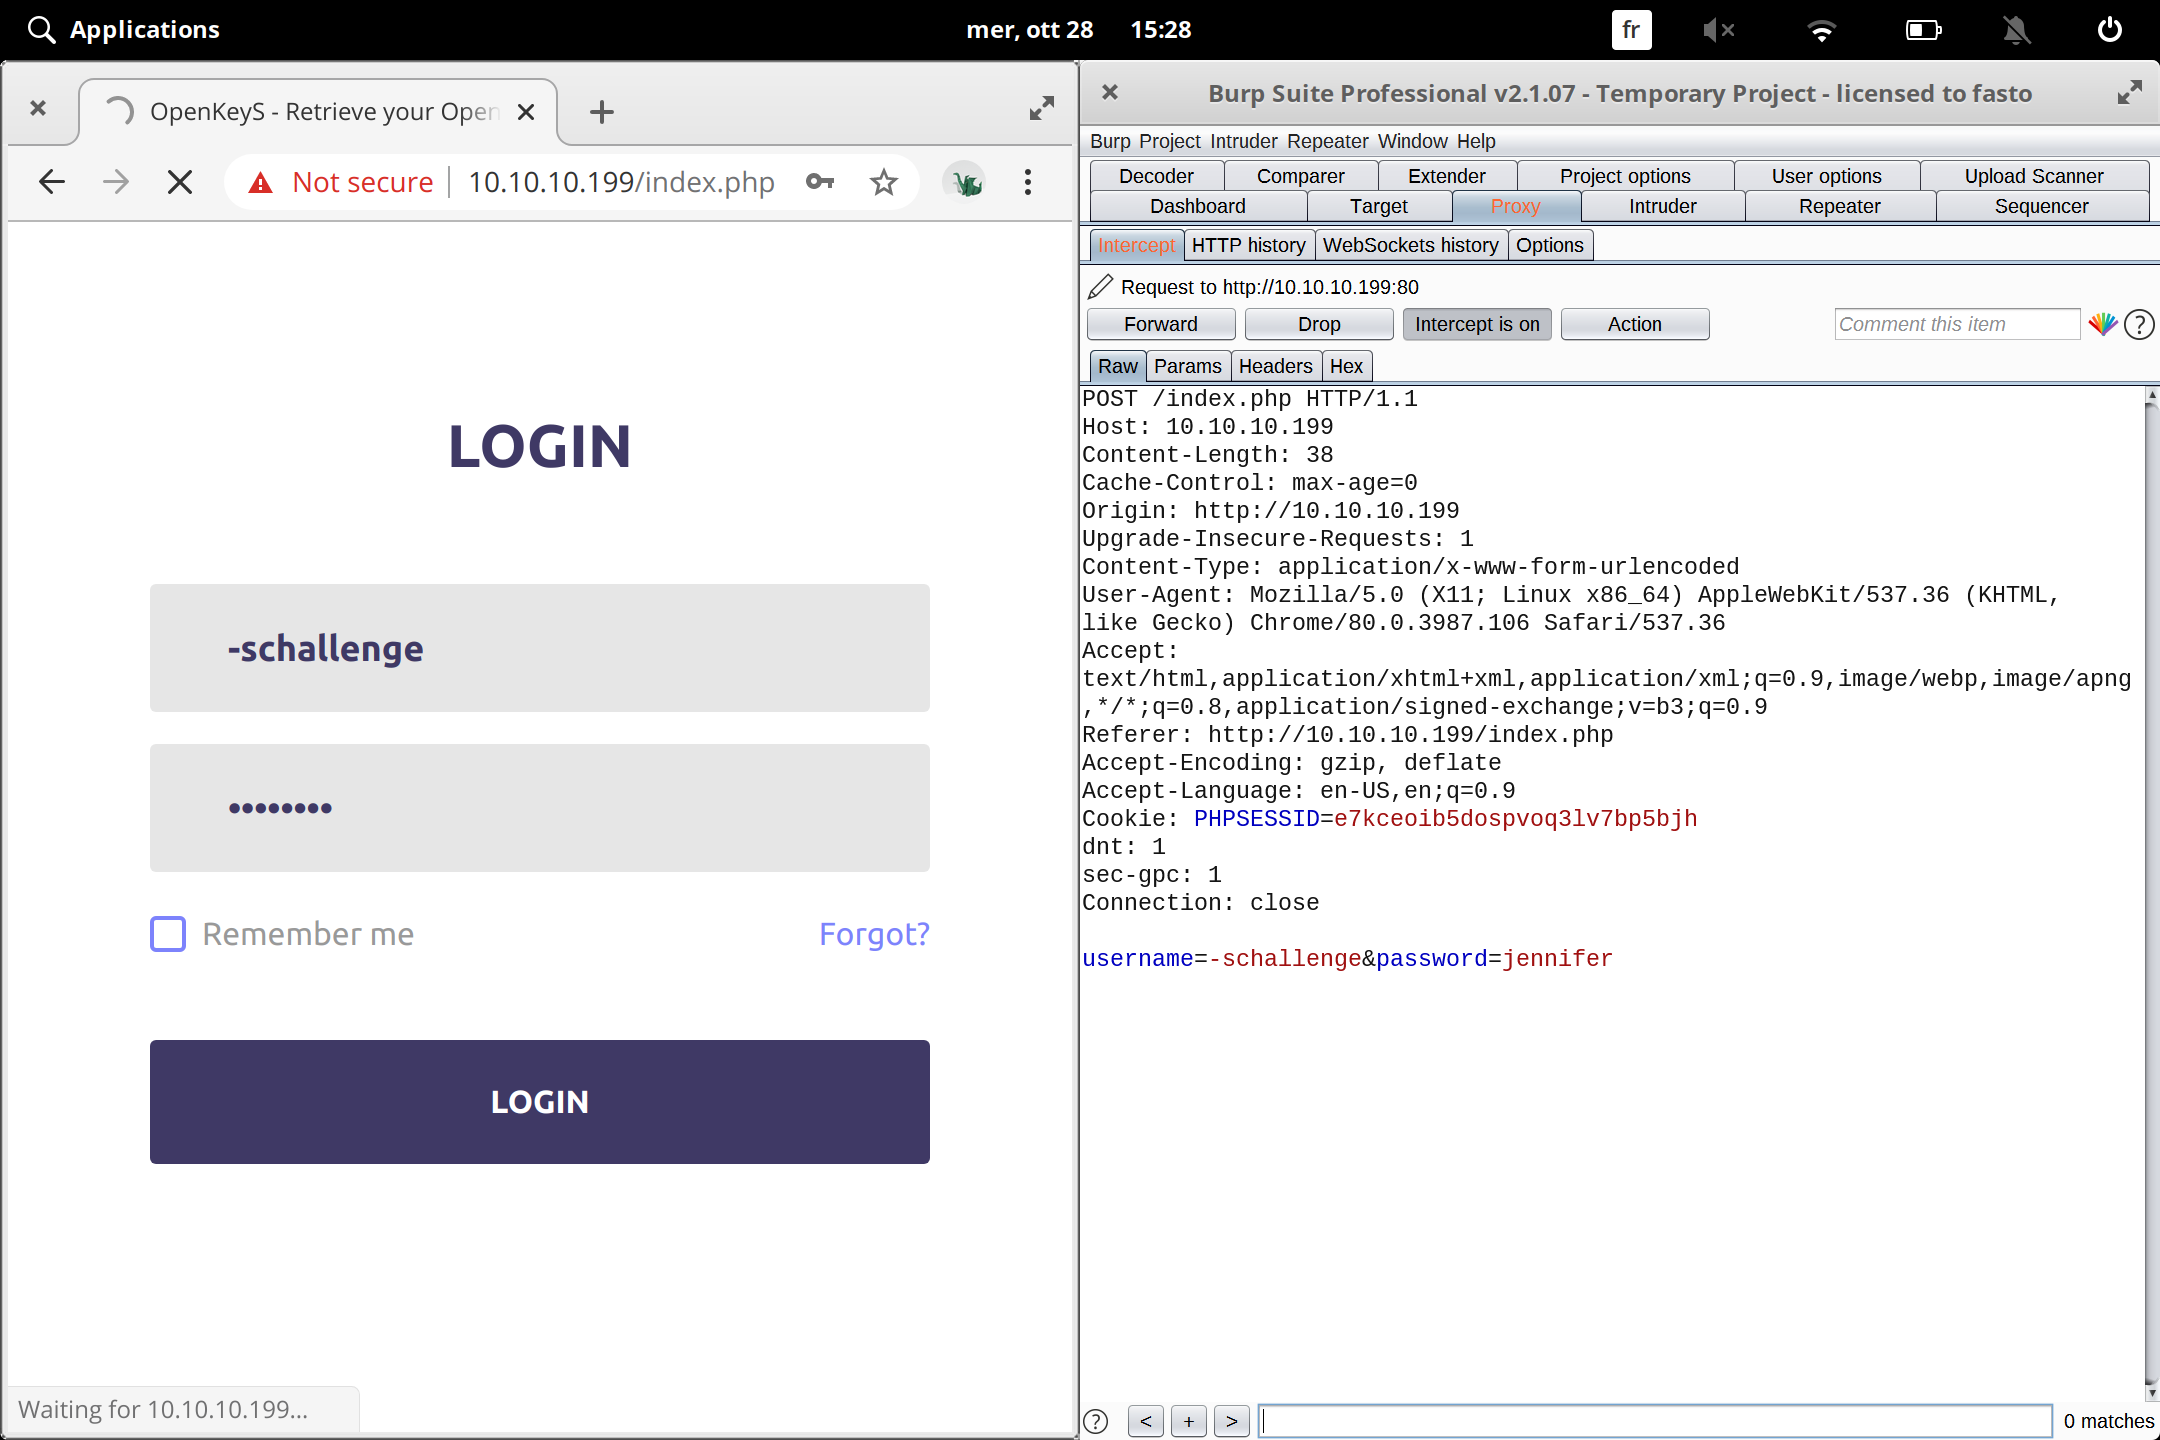Open the fr keyboard layout selector
The image size is (2160, 1440).
(1630, 30)
